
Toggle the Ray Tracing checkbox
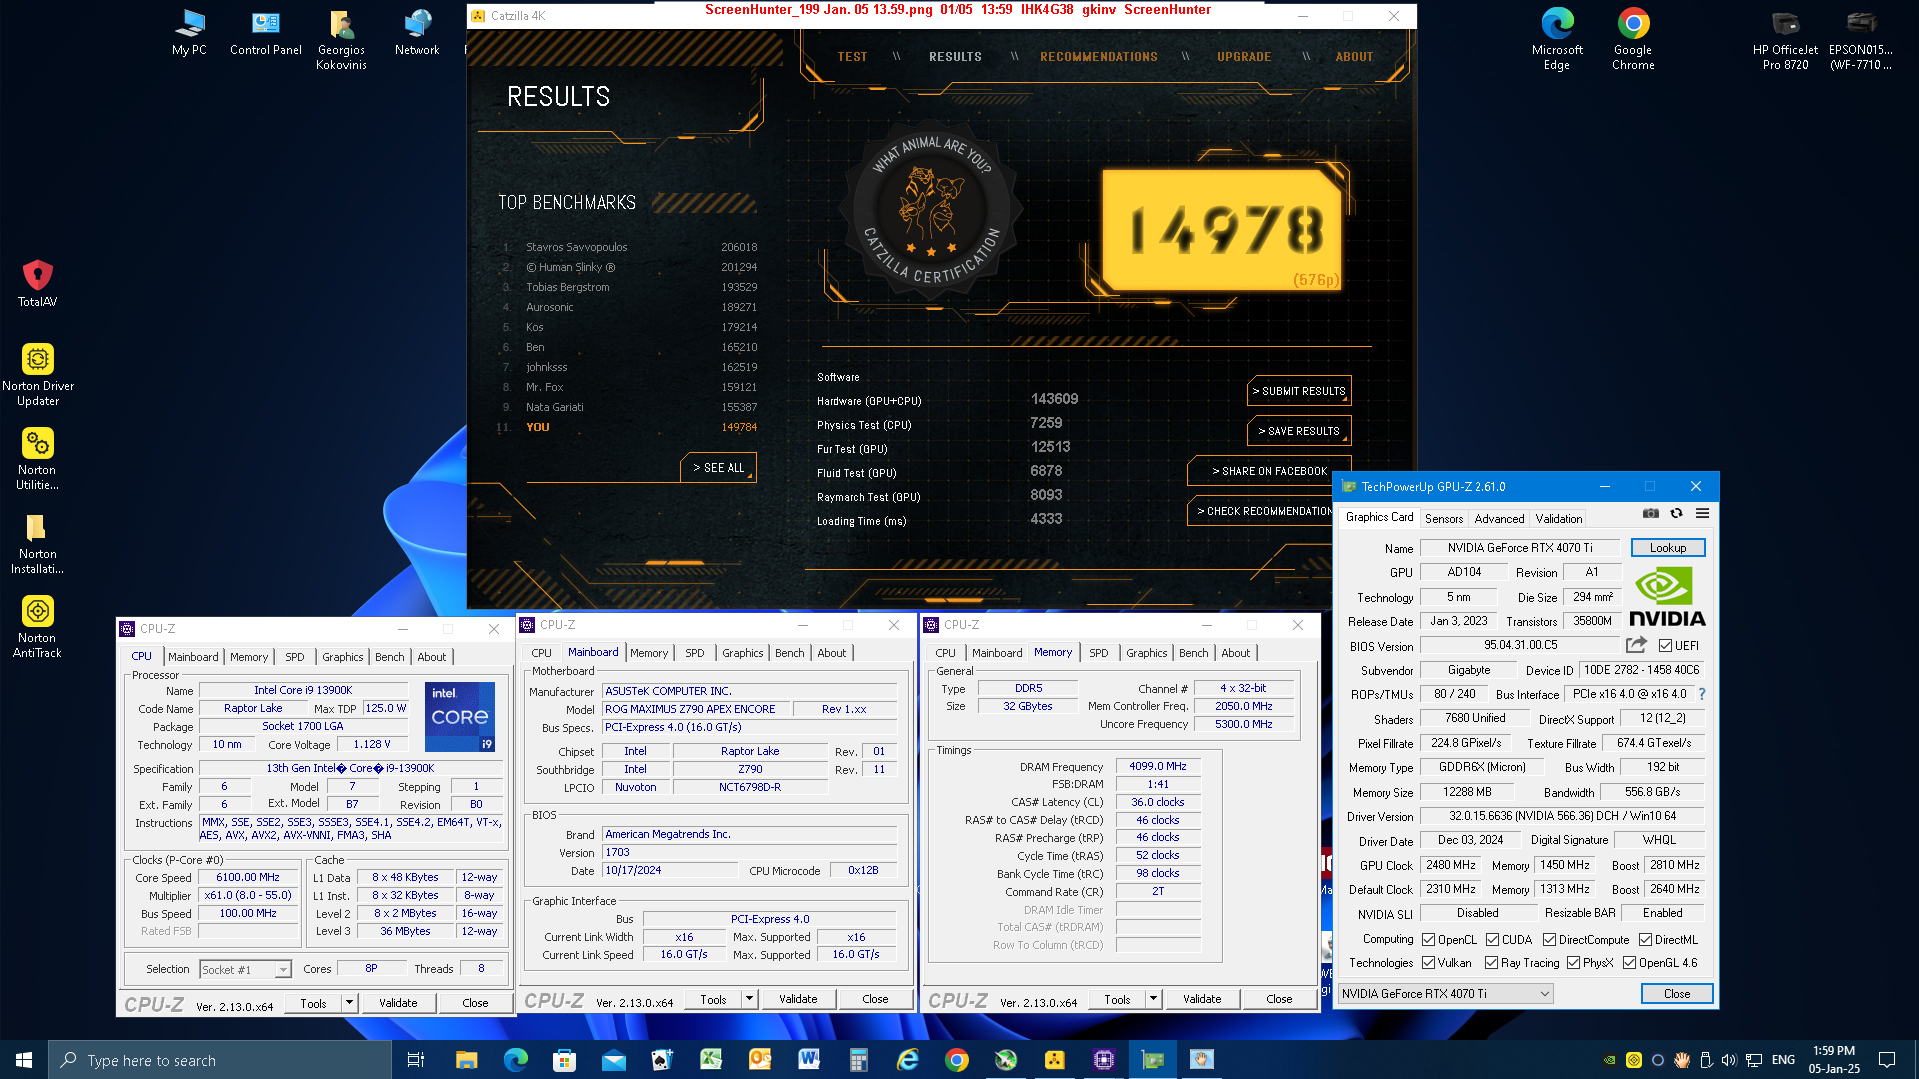tap(1491, 962)
